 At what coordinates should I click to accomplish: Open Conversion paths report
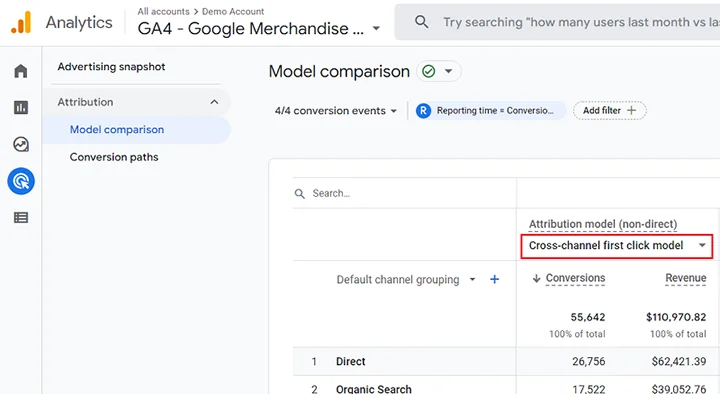click(114, 157)
